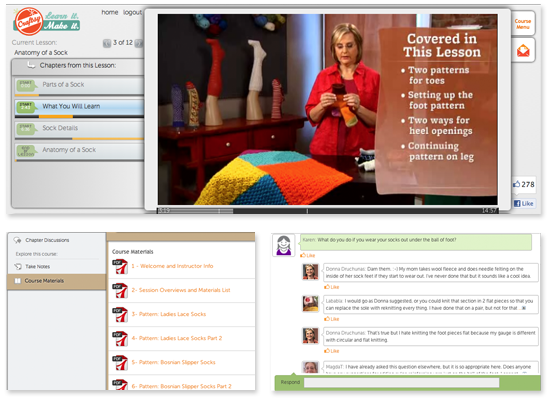548x398 pixels.
Task: Open Pattern: Ladies Lace Socks PDF link
Action: [169, 314]
